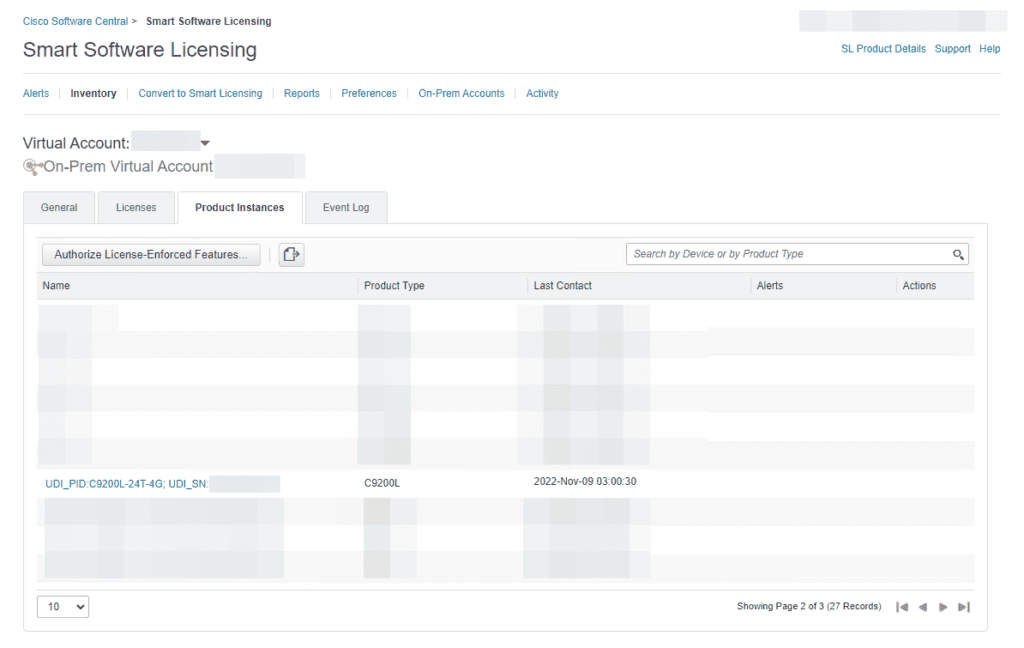
Task: Click Authorize License-Enforced Features button
Action: (151, 255)
